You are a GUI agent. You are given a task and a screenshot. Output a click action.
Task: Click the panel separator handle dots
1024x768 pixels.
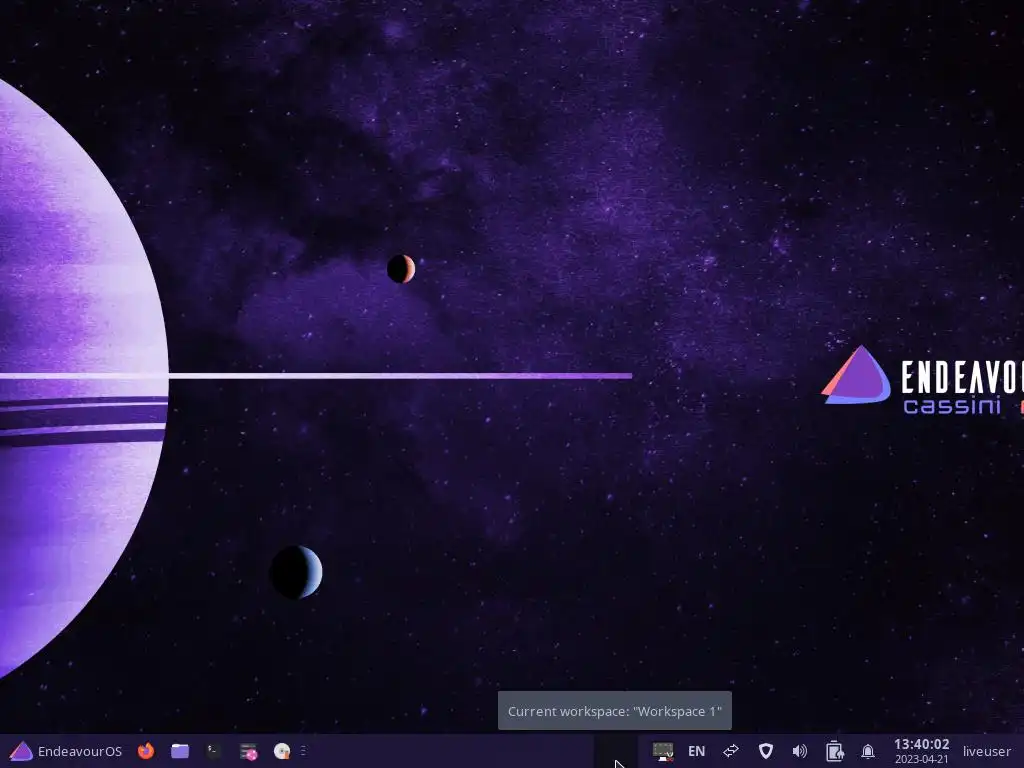coord(303,751)
